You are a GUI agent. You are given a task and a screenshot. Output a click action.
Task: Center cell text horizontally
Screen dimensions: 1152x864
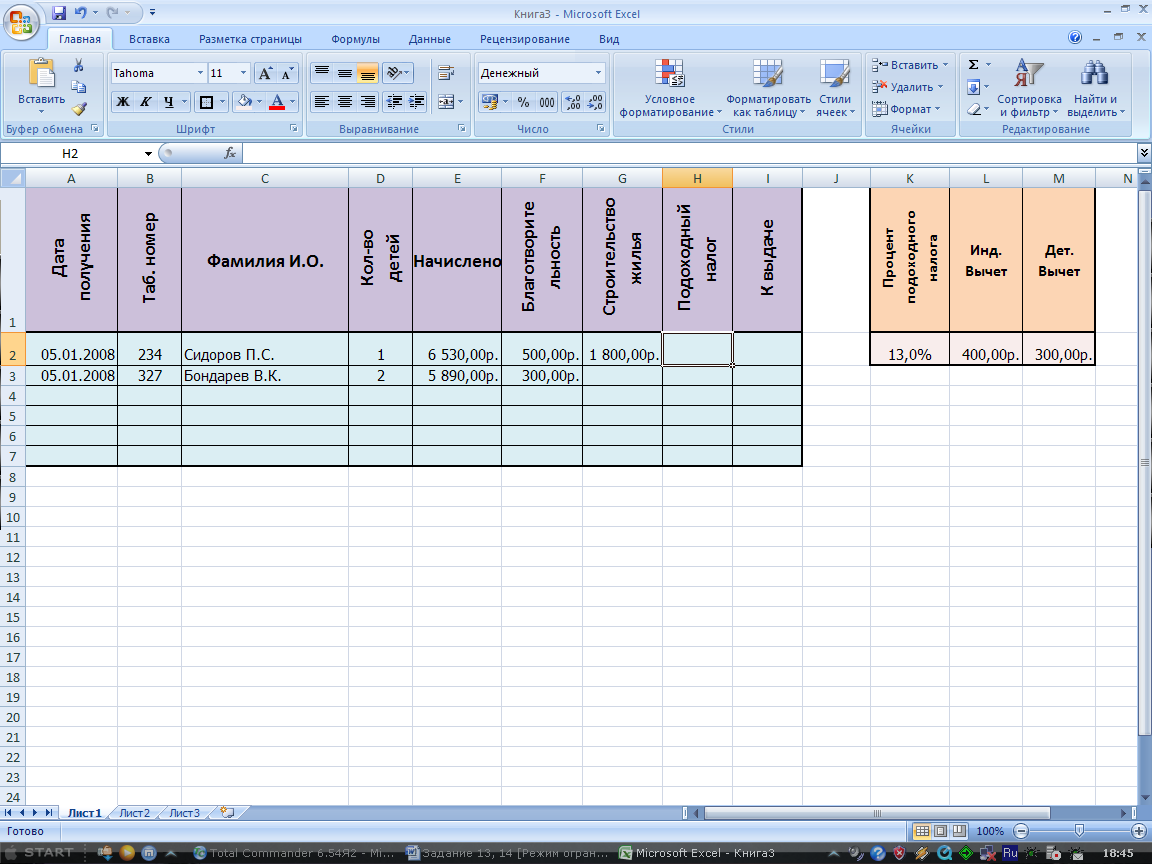pos(345,102)
